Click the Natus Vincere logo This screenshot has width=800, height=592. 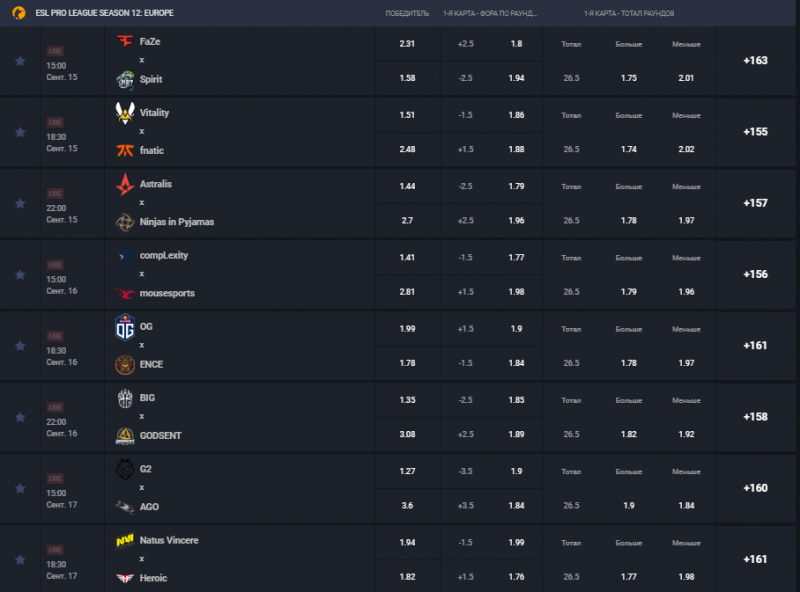(x=125, y=540)
